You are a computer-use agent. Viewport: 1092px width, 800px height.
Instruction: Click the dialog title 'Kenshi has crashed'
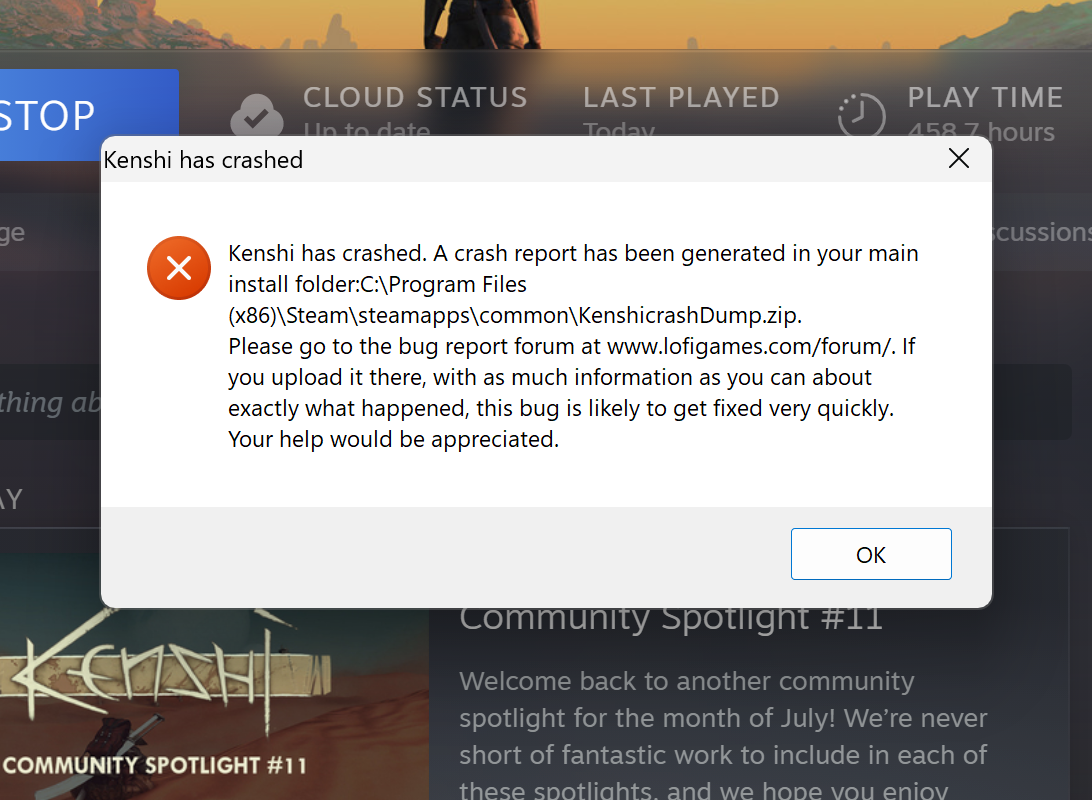[x=203, y=160]
